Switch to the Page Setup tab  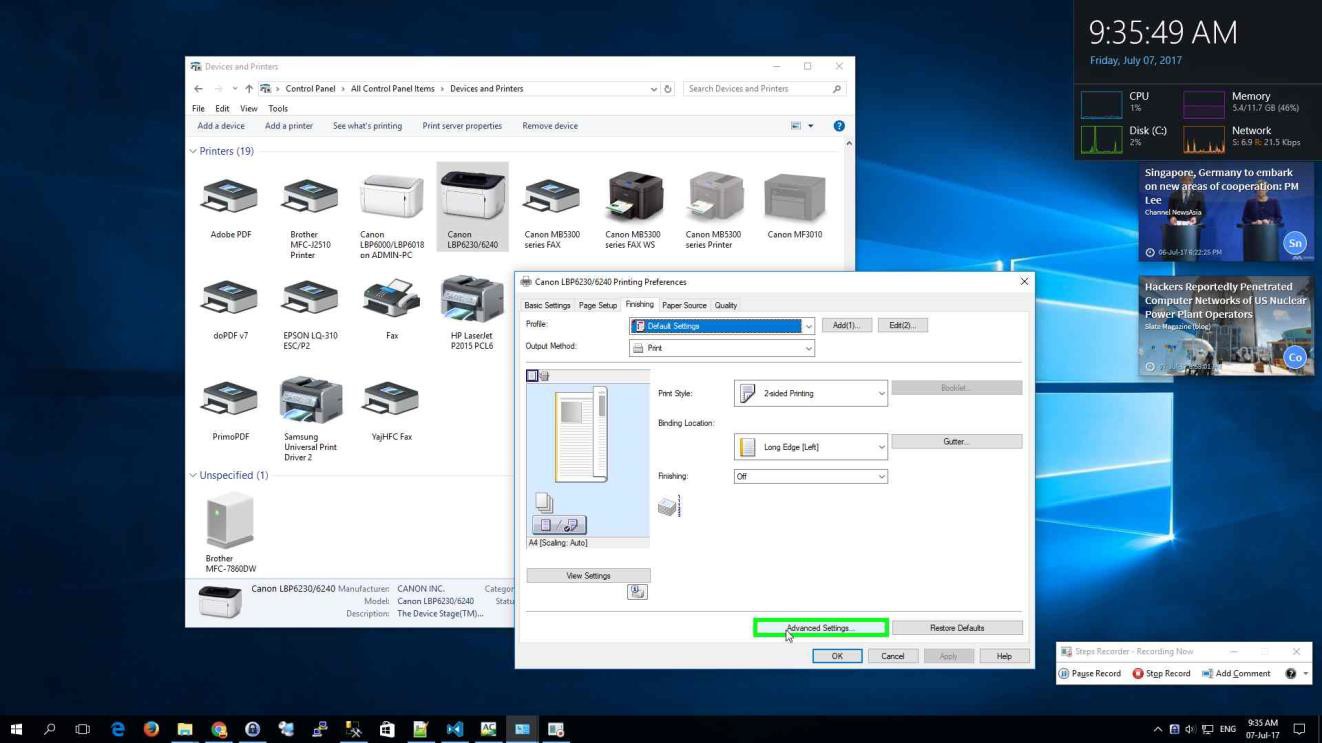(x=598, y=305)
